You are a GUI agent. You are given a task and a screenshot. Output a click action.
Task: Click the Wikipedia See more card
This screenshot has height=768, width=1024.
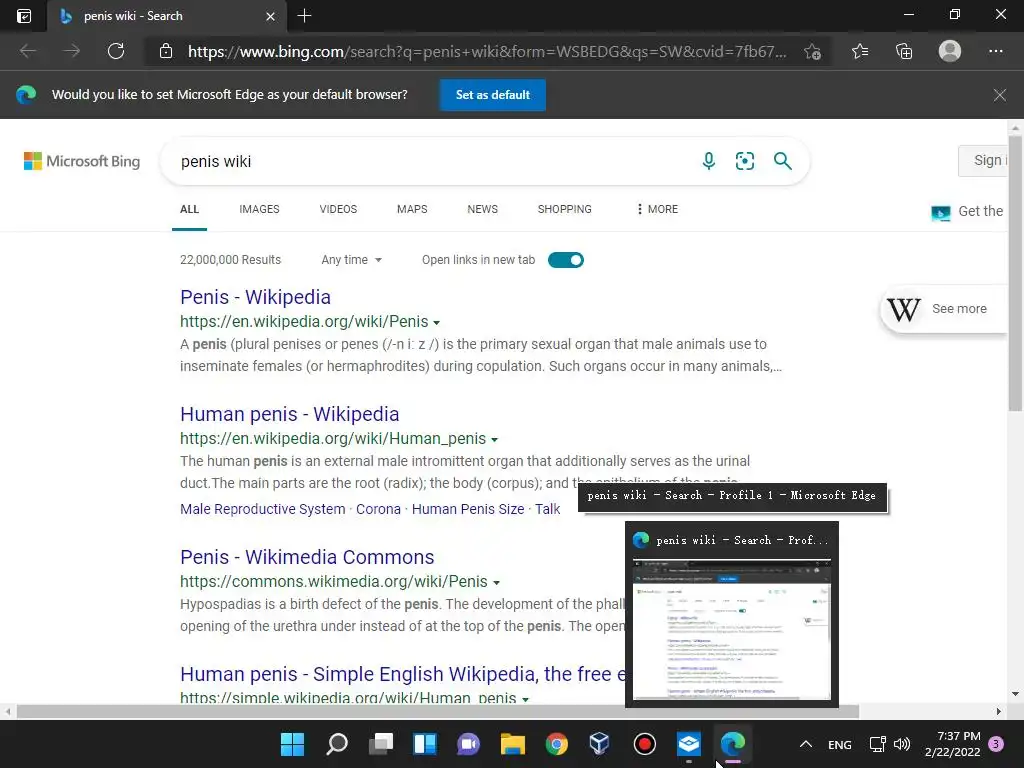(944, 309)
